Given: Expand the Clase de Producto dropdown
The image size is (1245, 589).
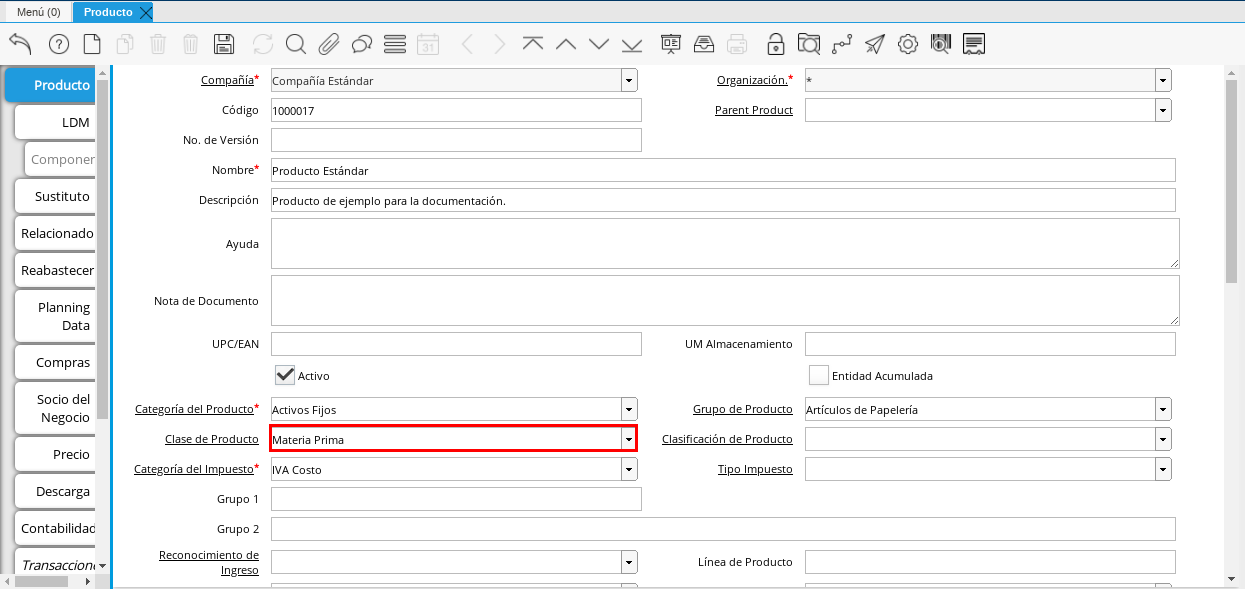Looking at the screenshot, I should click(x=628, y=439).
